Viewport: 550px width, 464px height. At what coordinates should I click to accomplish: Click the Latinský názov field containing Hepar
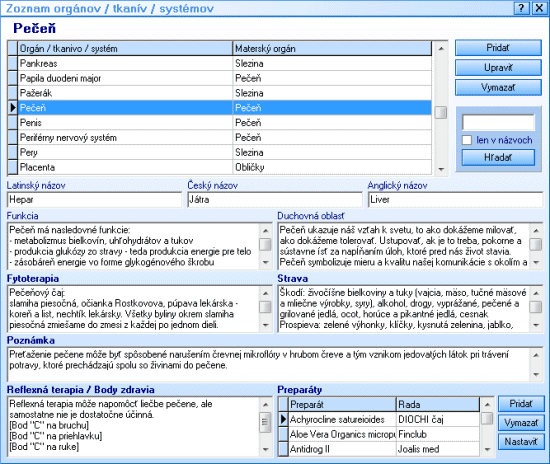(x=94, y=200)
